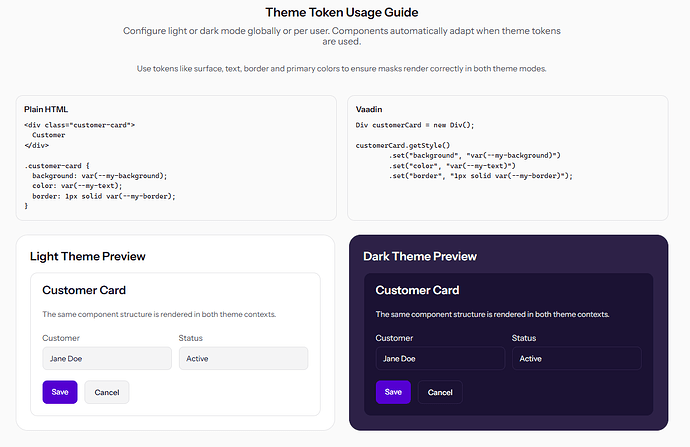
Task: Focus the dark theme Status field
Action: 576,358
